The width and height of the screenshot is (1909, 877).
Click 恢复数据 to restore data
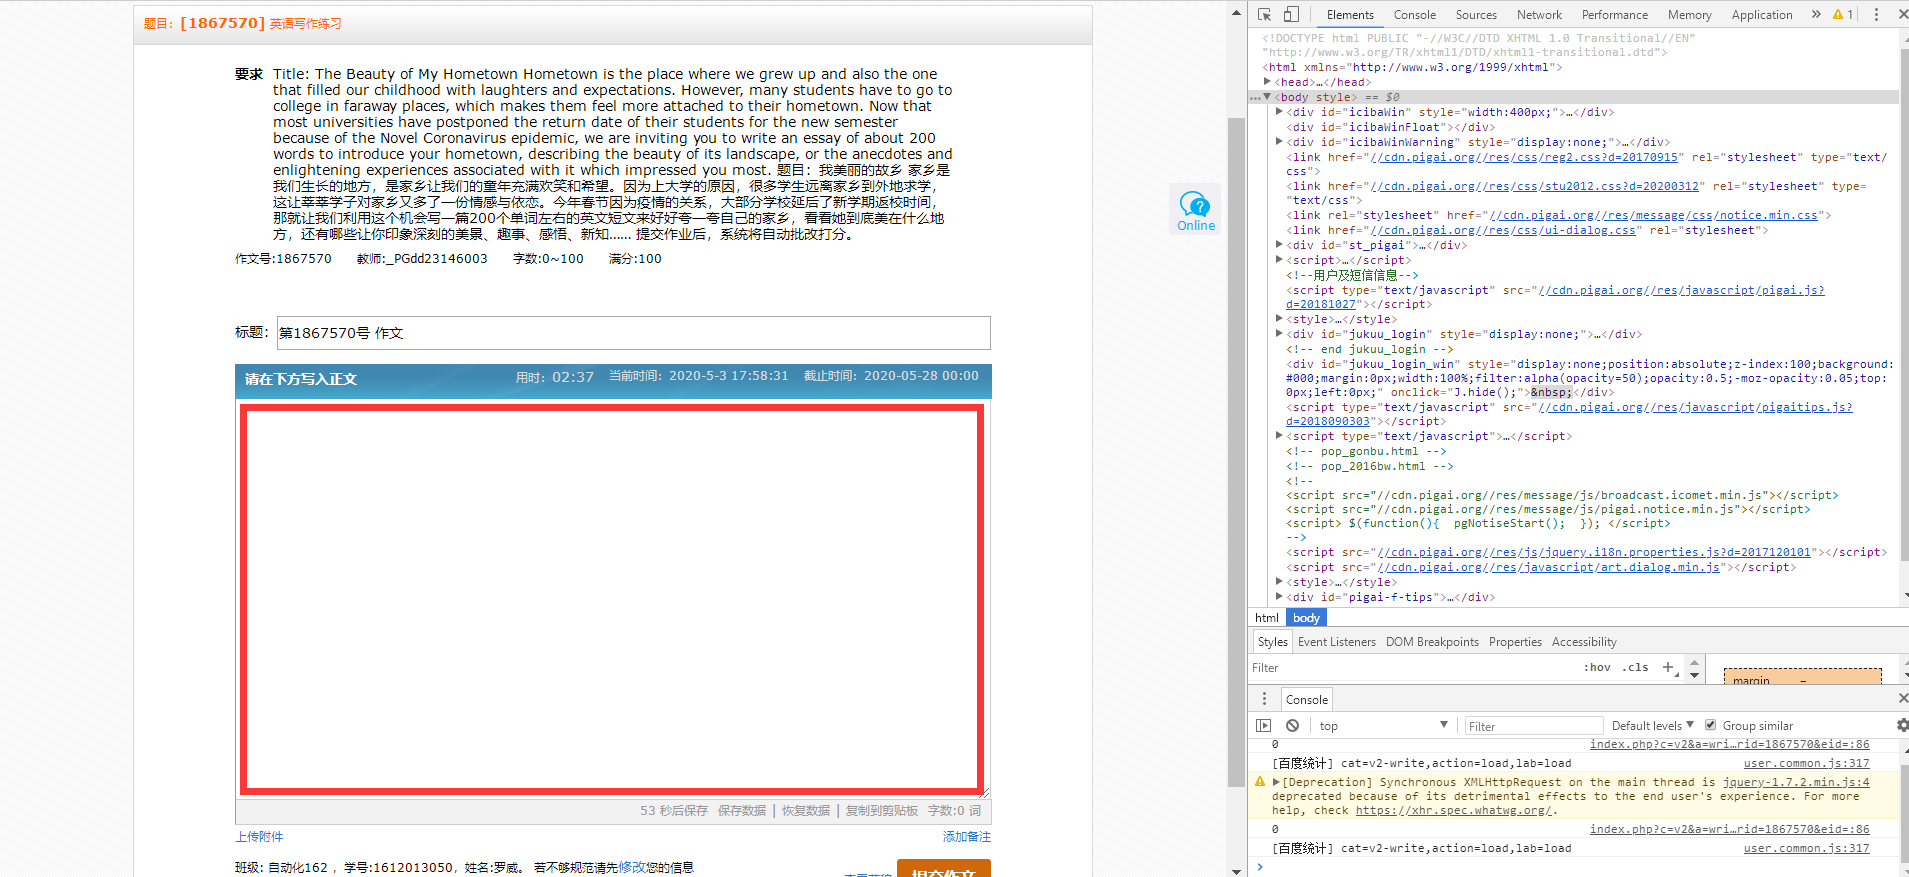tap(806, 811)
